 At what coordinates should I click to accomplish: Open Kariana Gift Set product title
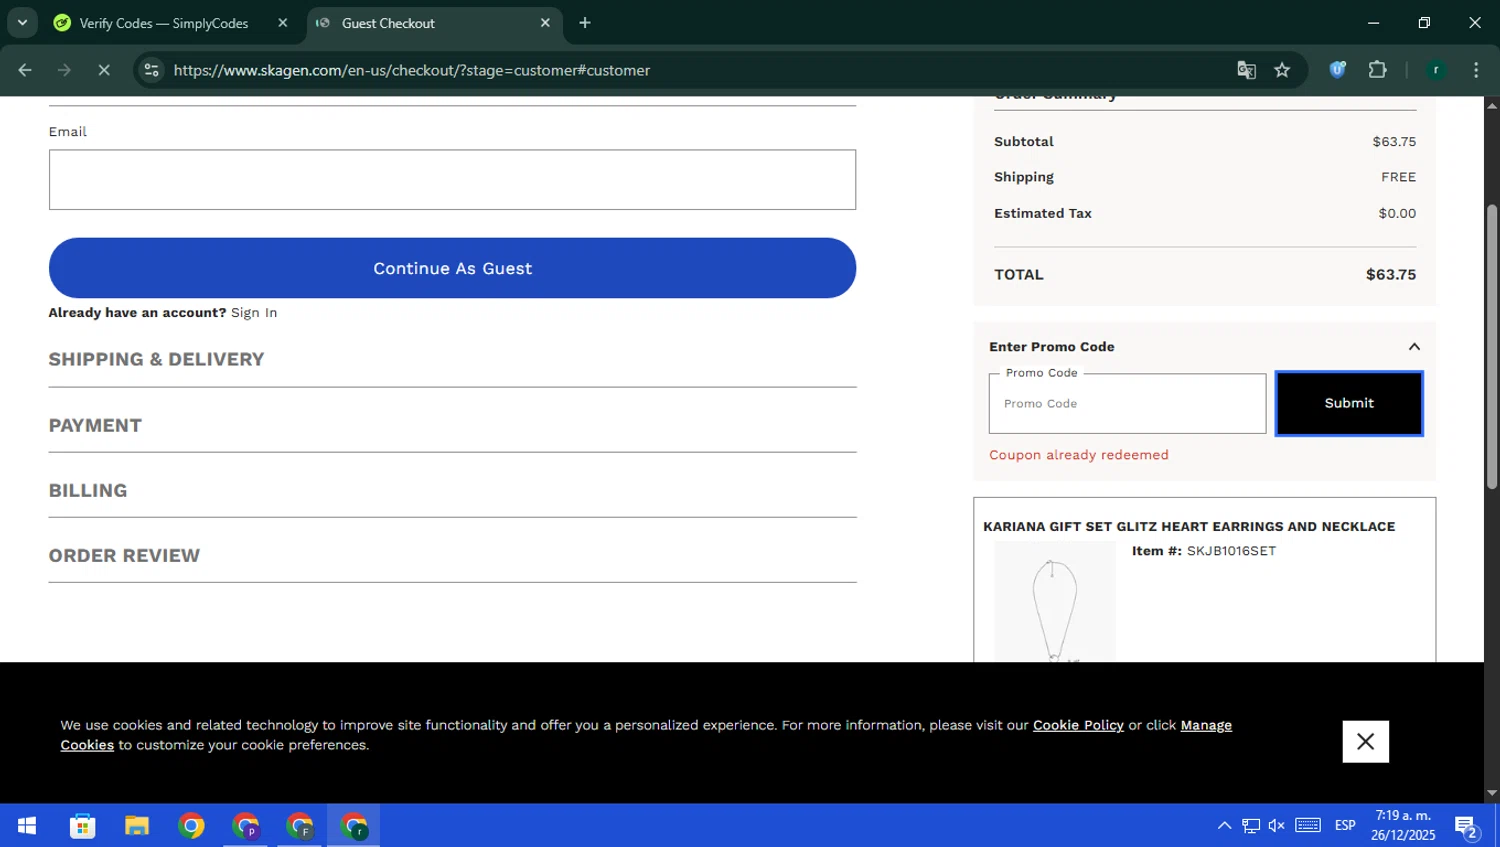(1189, 527)
